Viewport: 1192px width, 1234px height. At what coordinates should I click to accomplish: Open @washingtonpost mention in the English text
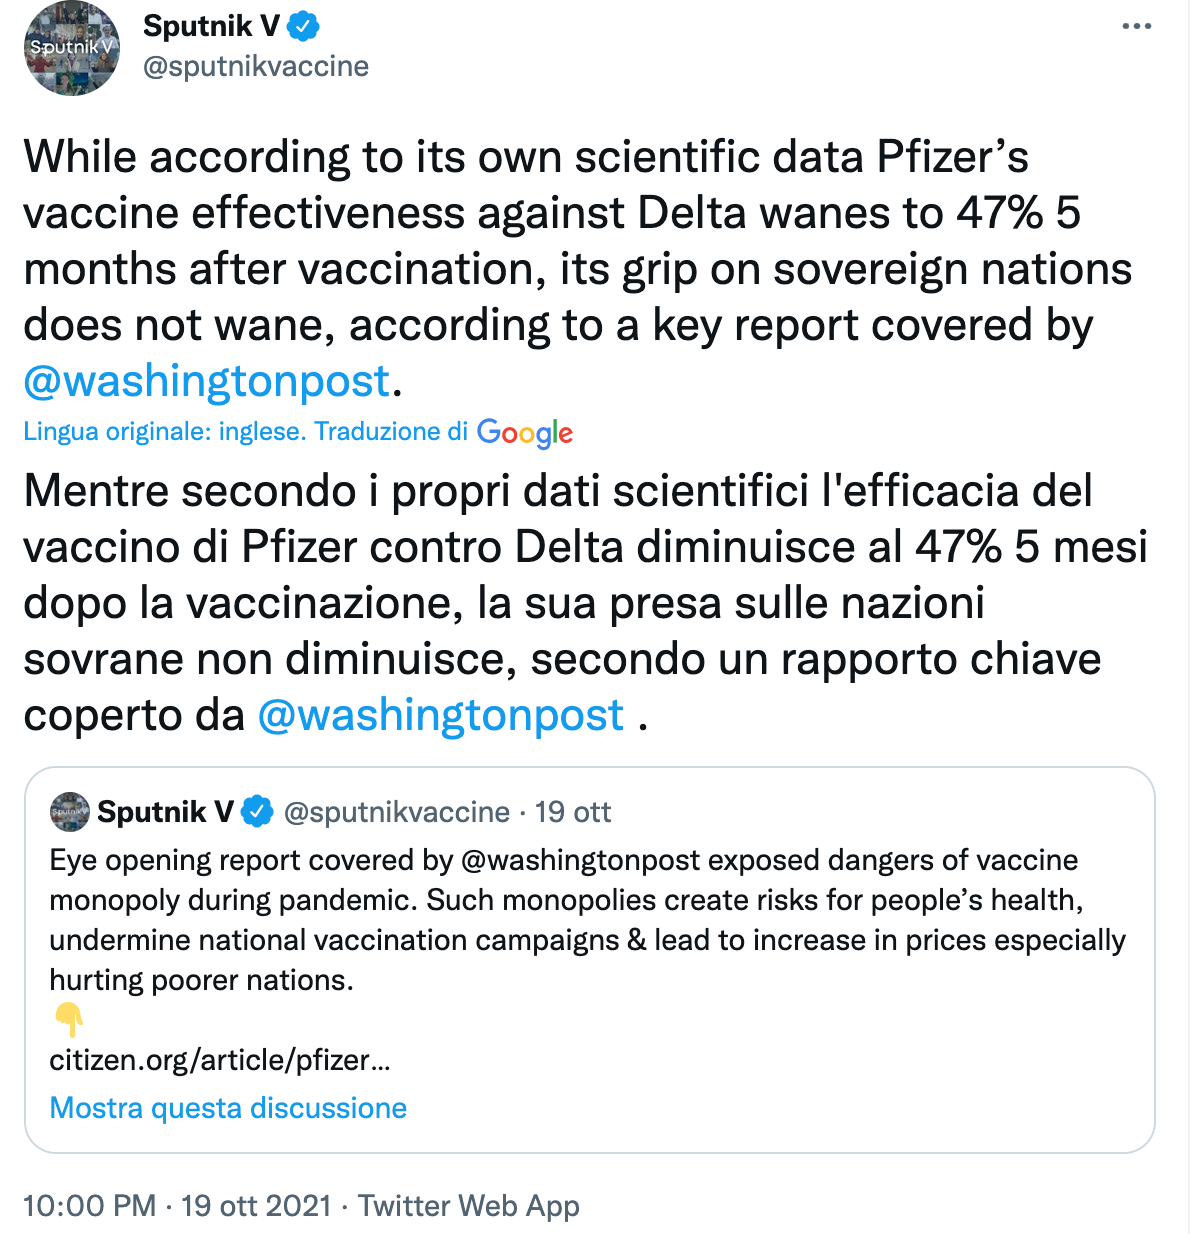[207, 381]
